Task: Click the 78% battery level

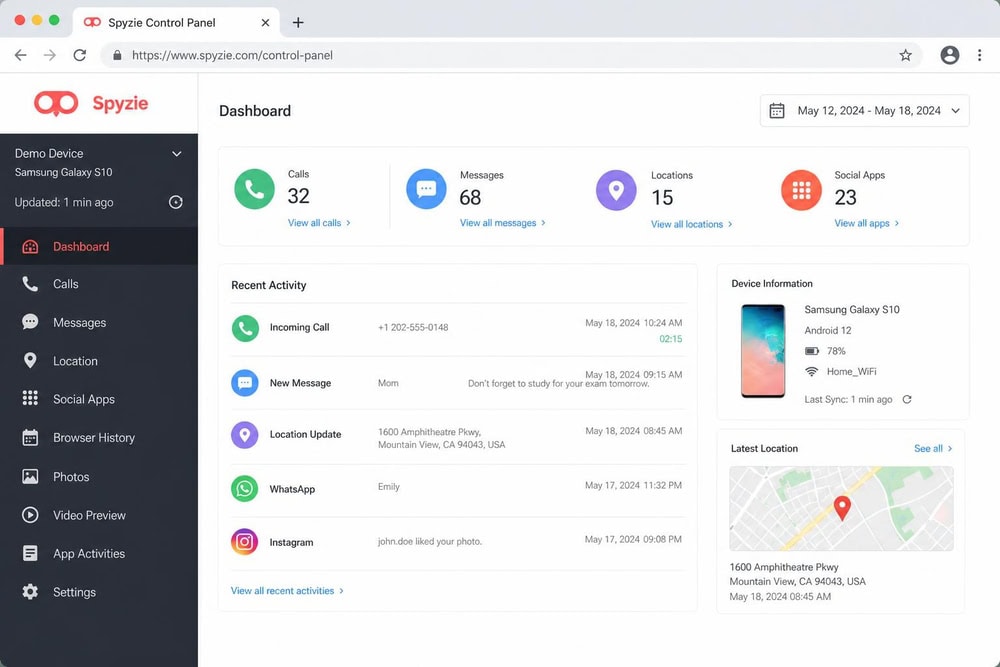Action: (x=836, y=351)
